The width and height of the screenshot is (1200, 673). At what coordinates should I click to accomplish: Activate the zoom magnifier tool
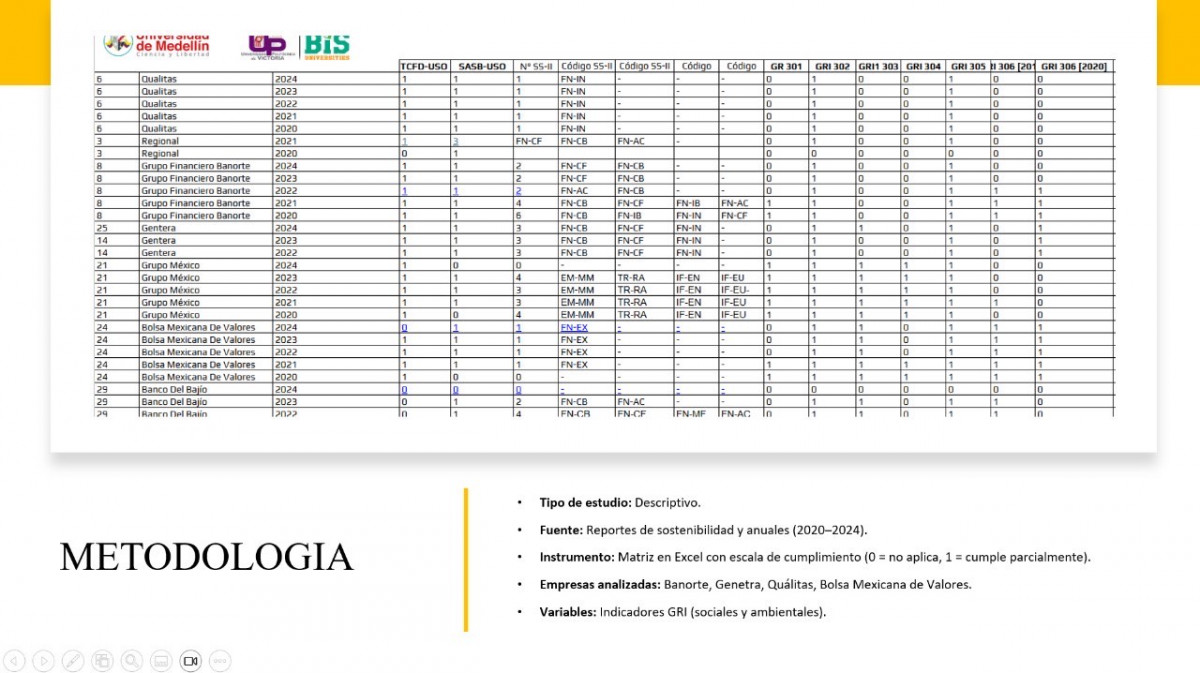point(131,660)
